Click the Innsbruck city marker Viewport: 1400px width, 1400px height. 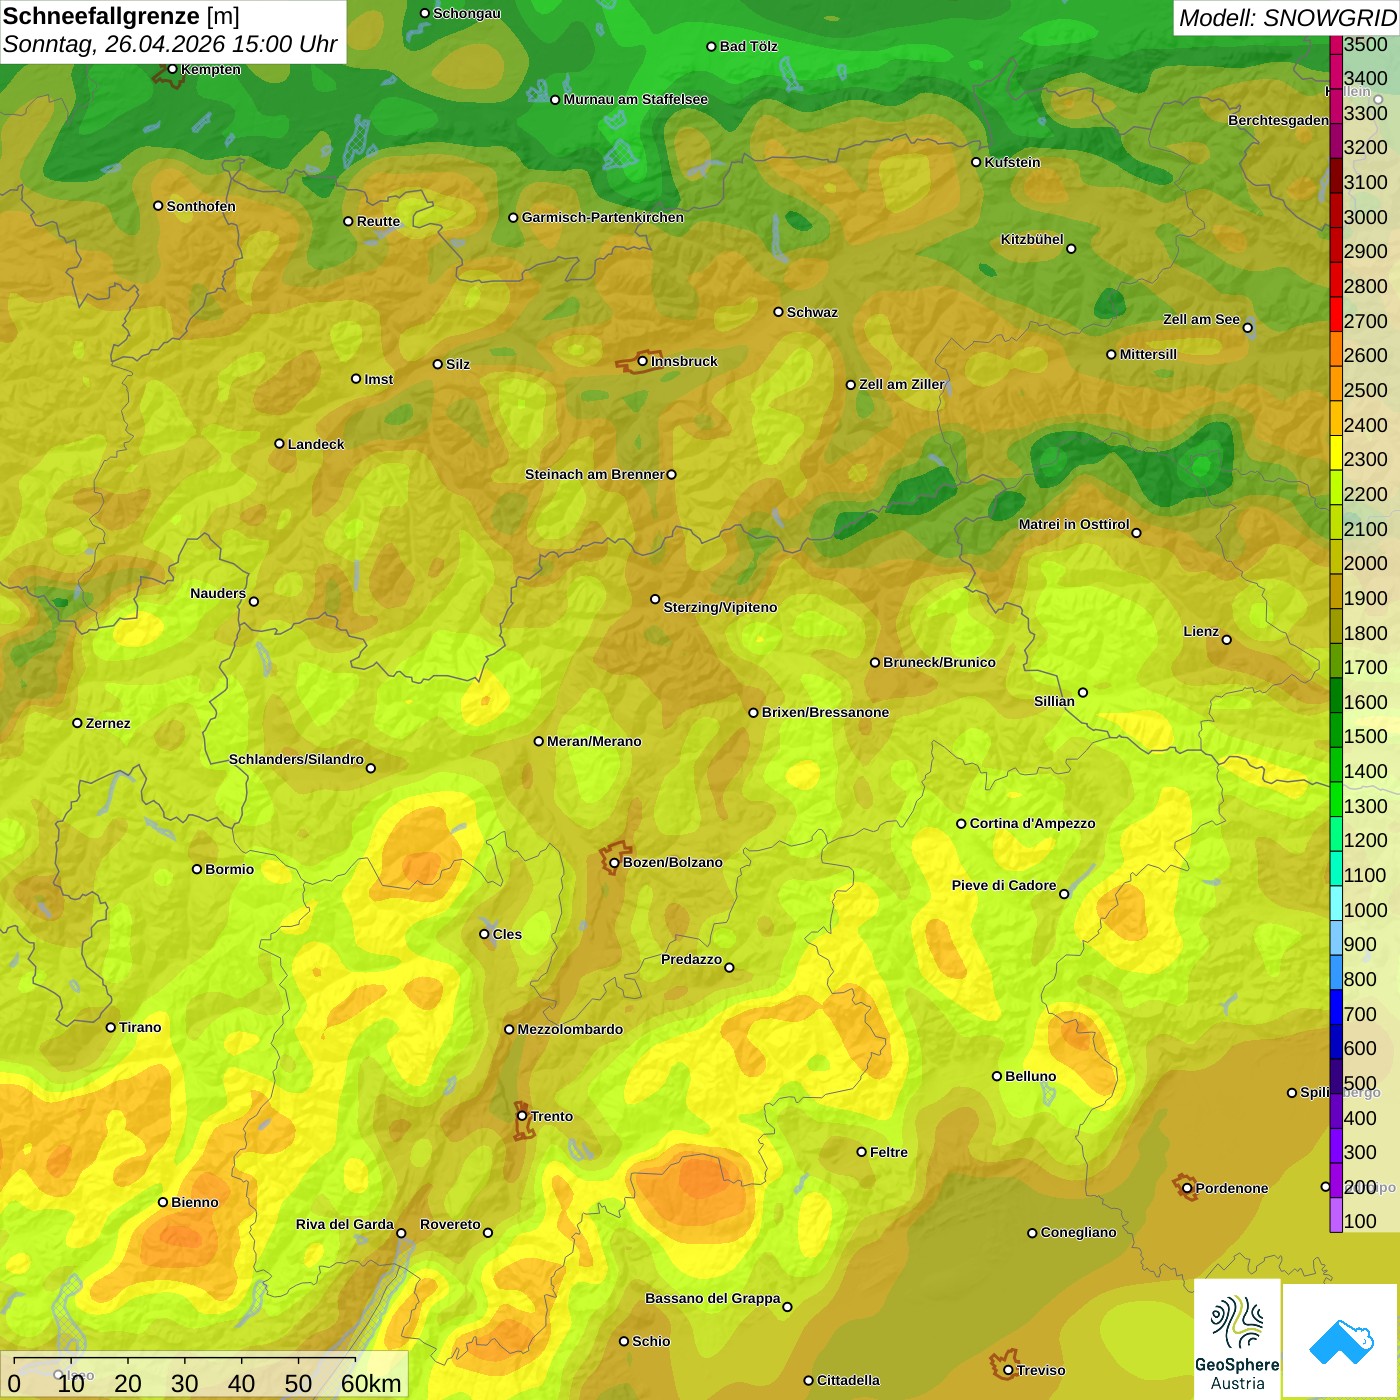click(x=643, y=361)
